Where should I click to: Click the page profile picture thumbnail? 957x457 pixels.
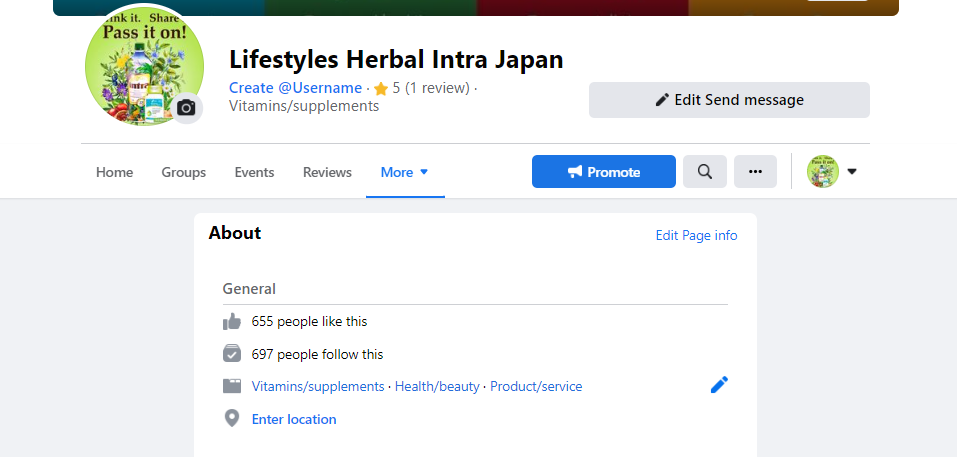click(822, 172)
